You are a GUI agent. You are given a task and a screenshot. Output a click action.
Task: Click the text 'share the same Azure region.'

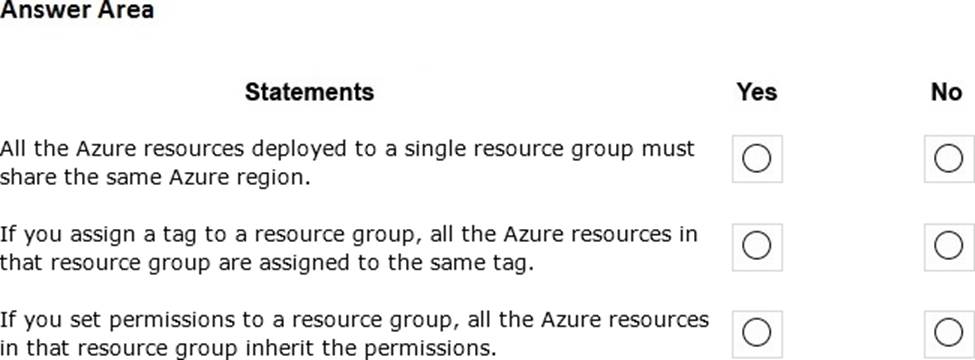click(155, 178)
